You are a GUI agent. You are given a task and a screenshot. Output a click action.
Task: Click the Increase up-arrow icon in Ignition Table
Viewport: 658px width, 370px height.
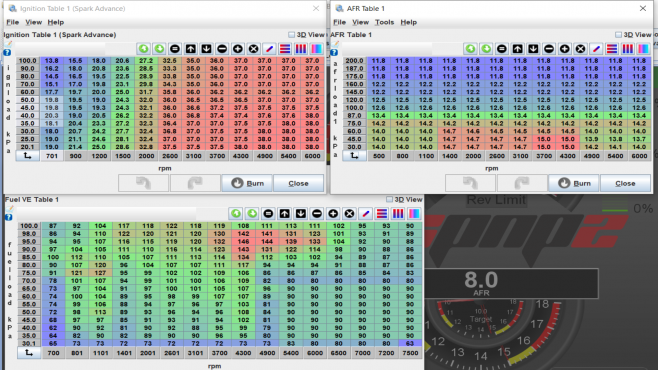[191, 49]
